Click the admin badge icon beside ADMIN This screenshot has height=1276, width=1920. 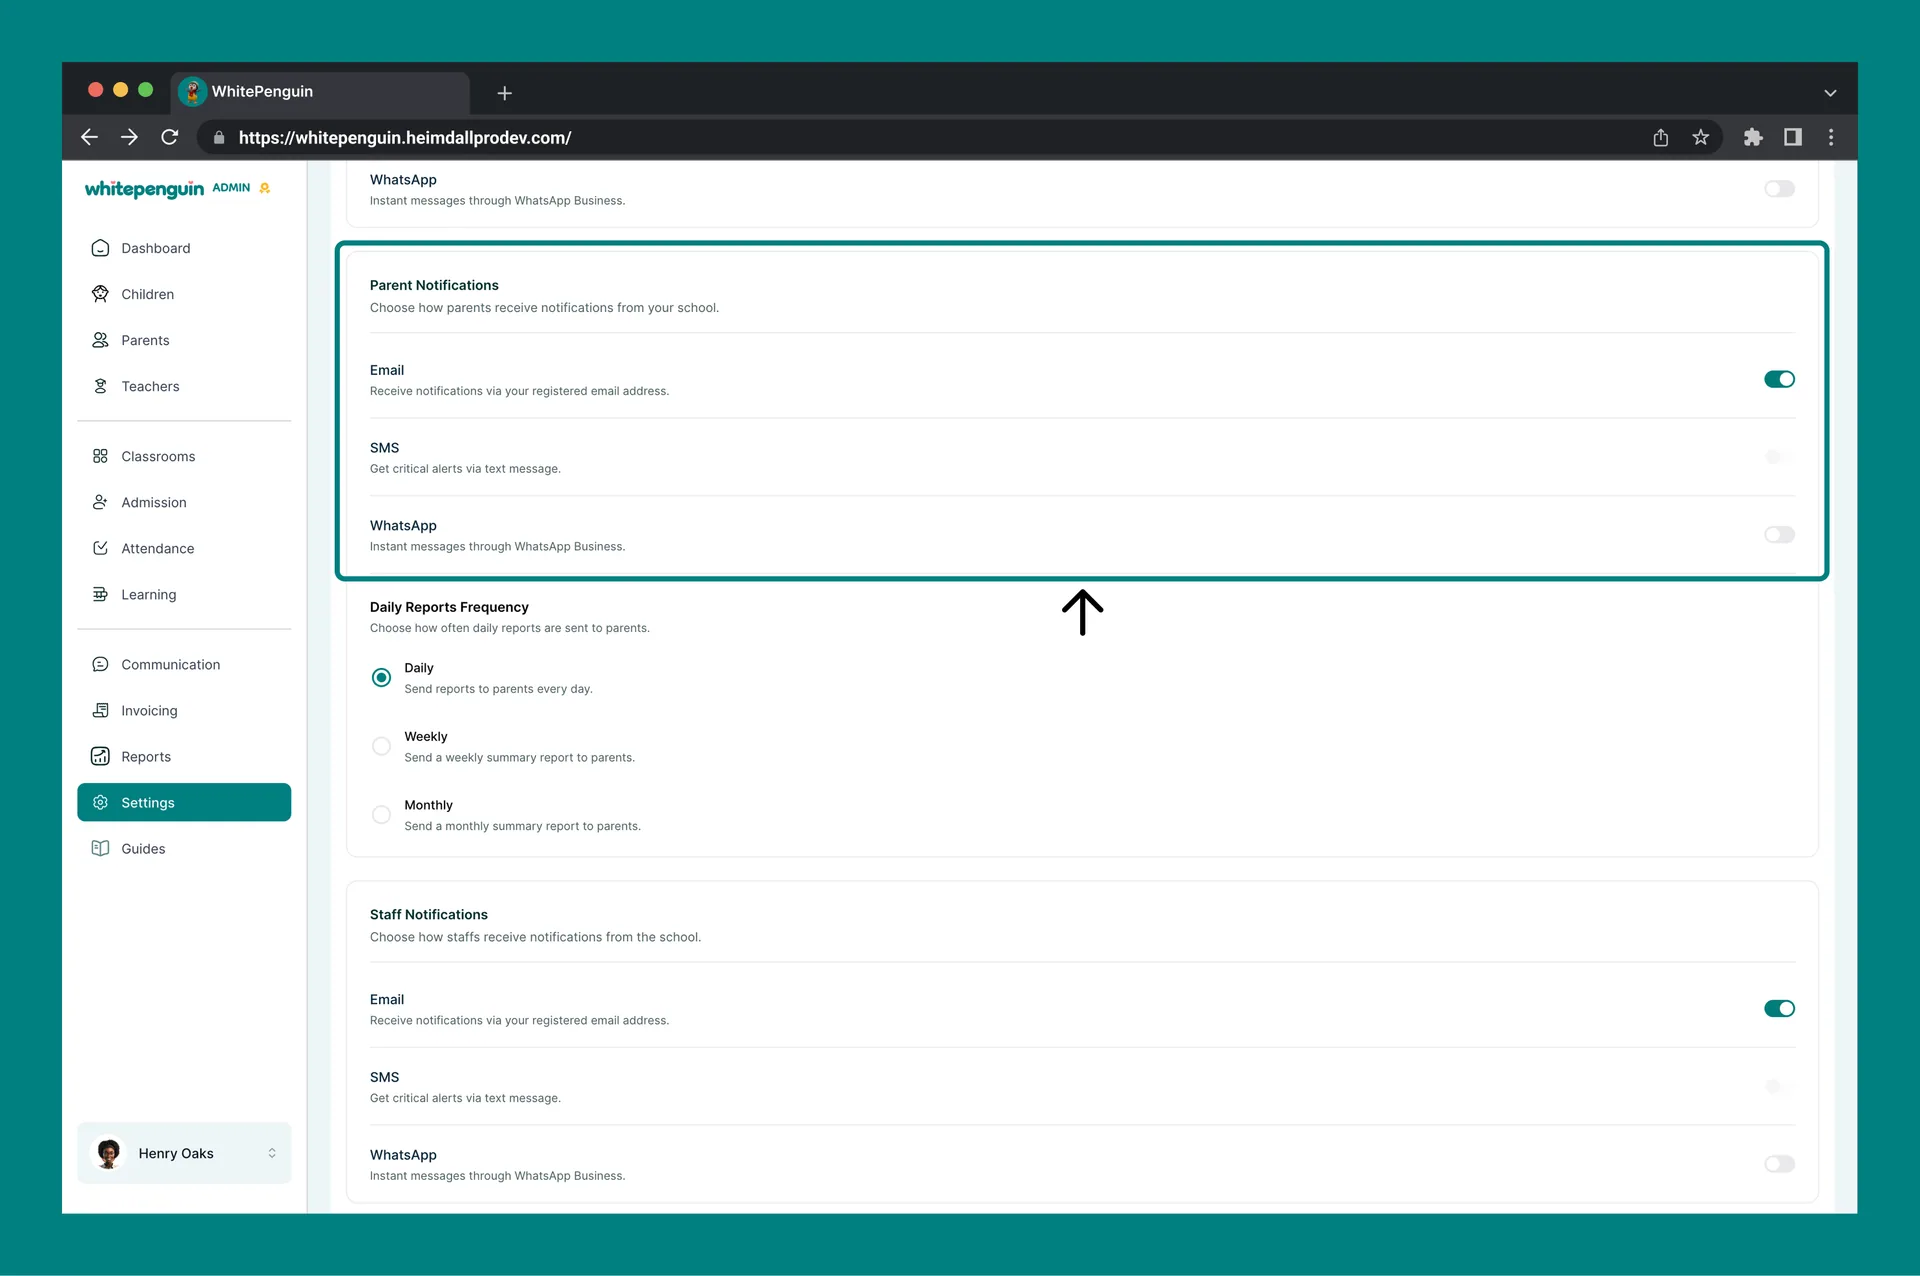(265, 188)
